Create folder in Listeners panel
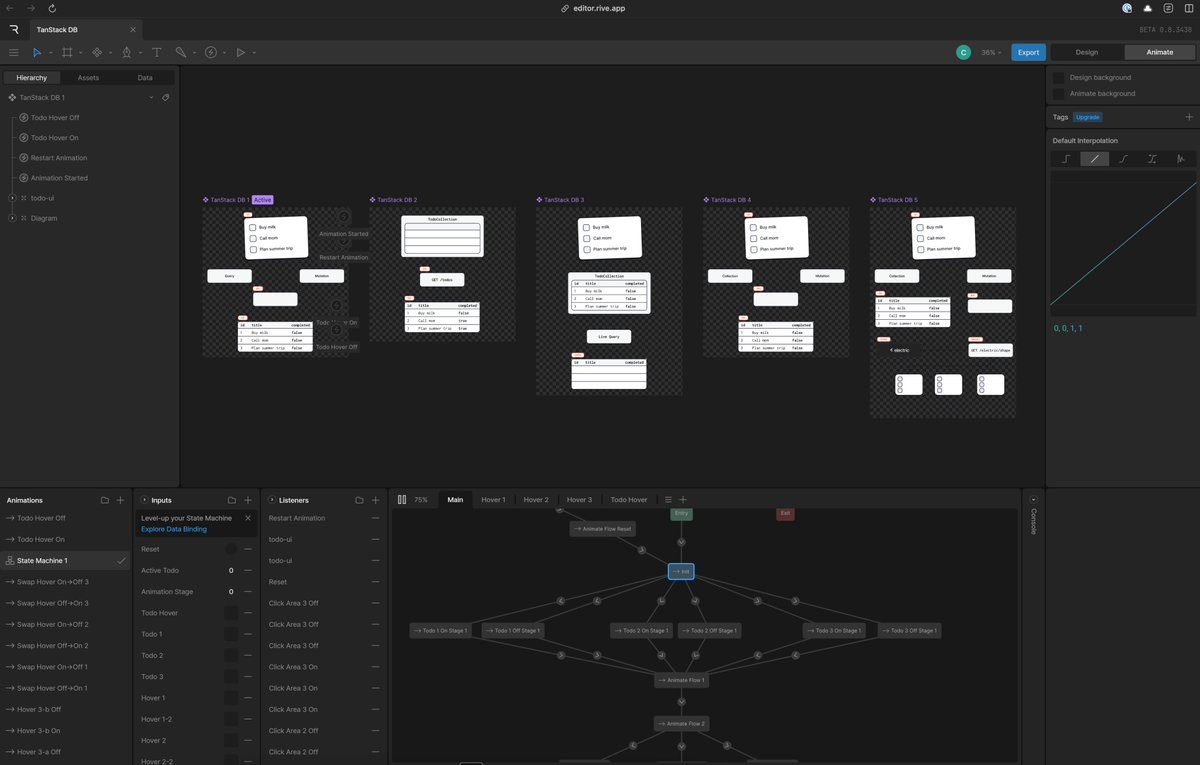 point(359,500)
